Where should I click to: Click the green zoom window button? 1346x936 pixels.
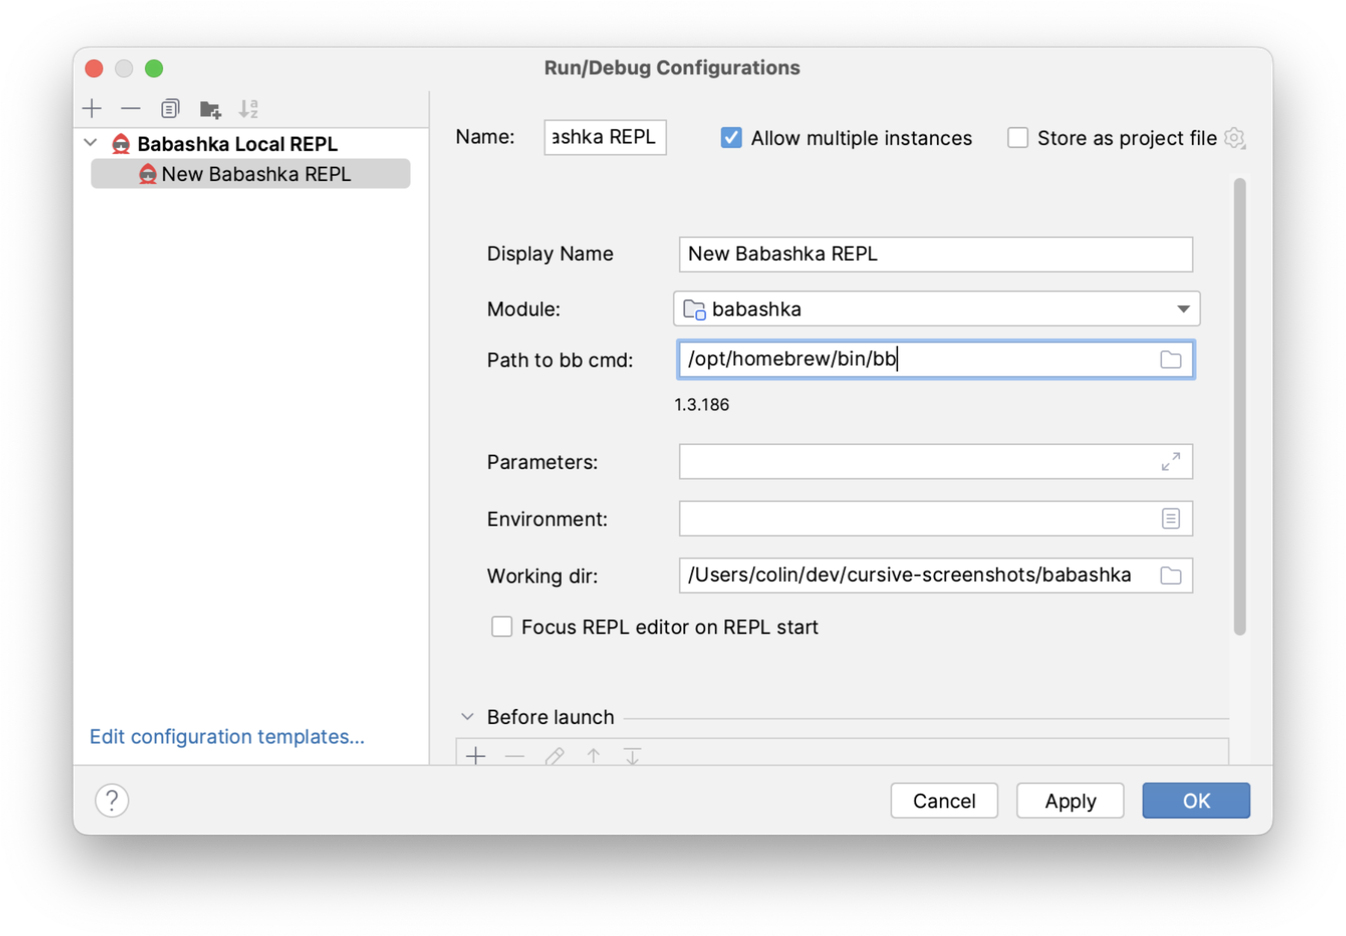tap(154, 68)
